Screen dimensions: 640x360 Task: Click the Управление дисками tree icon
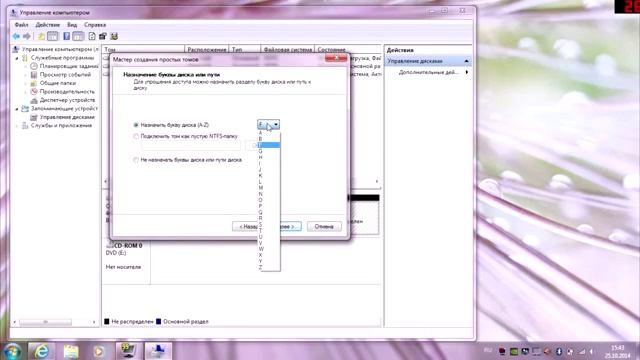[x=34, y=117]
